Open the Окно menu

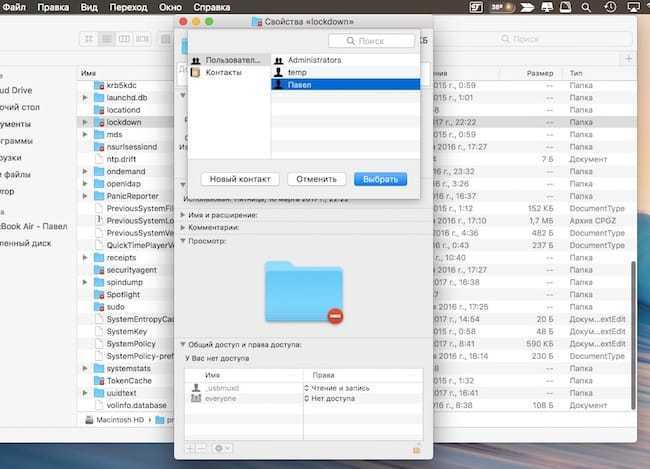point(170,7)
